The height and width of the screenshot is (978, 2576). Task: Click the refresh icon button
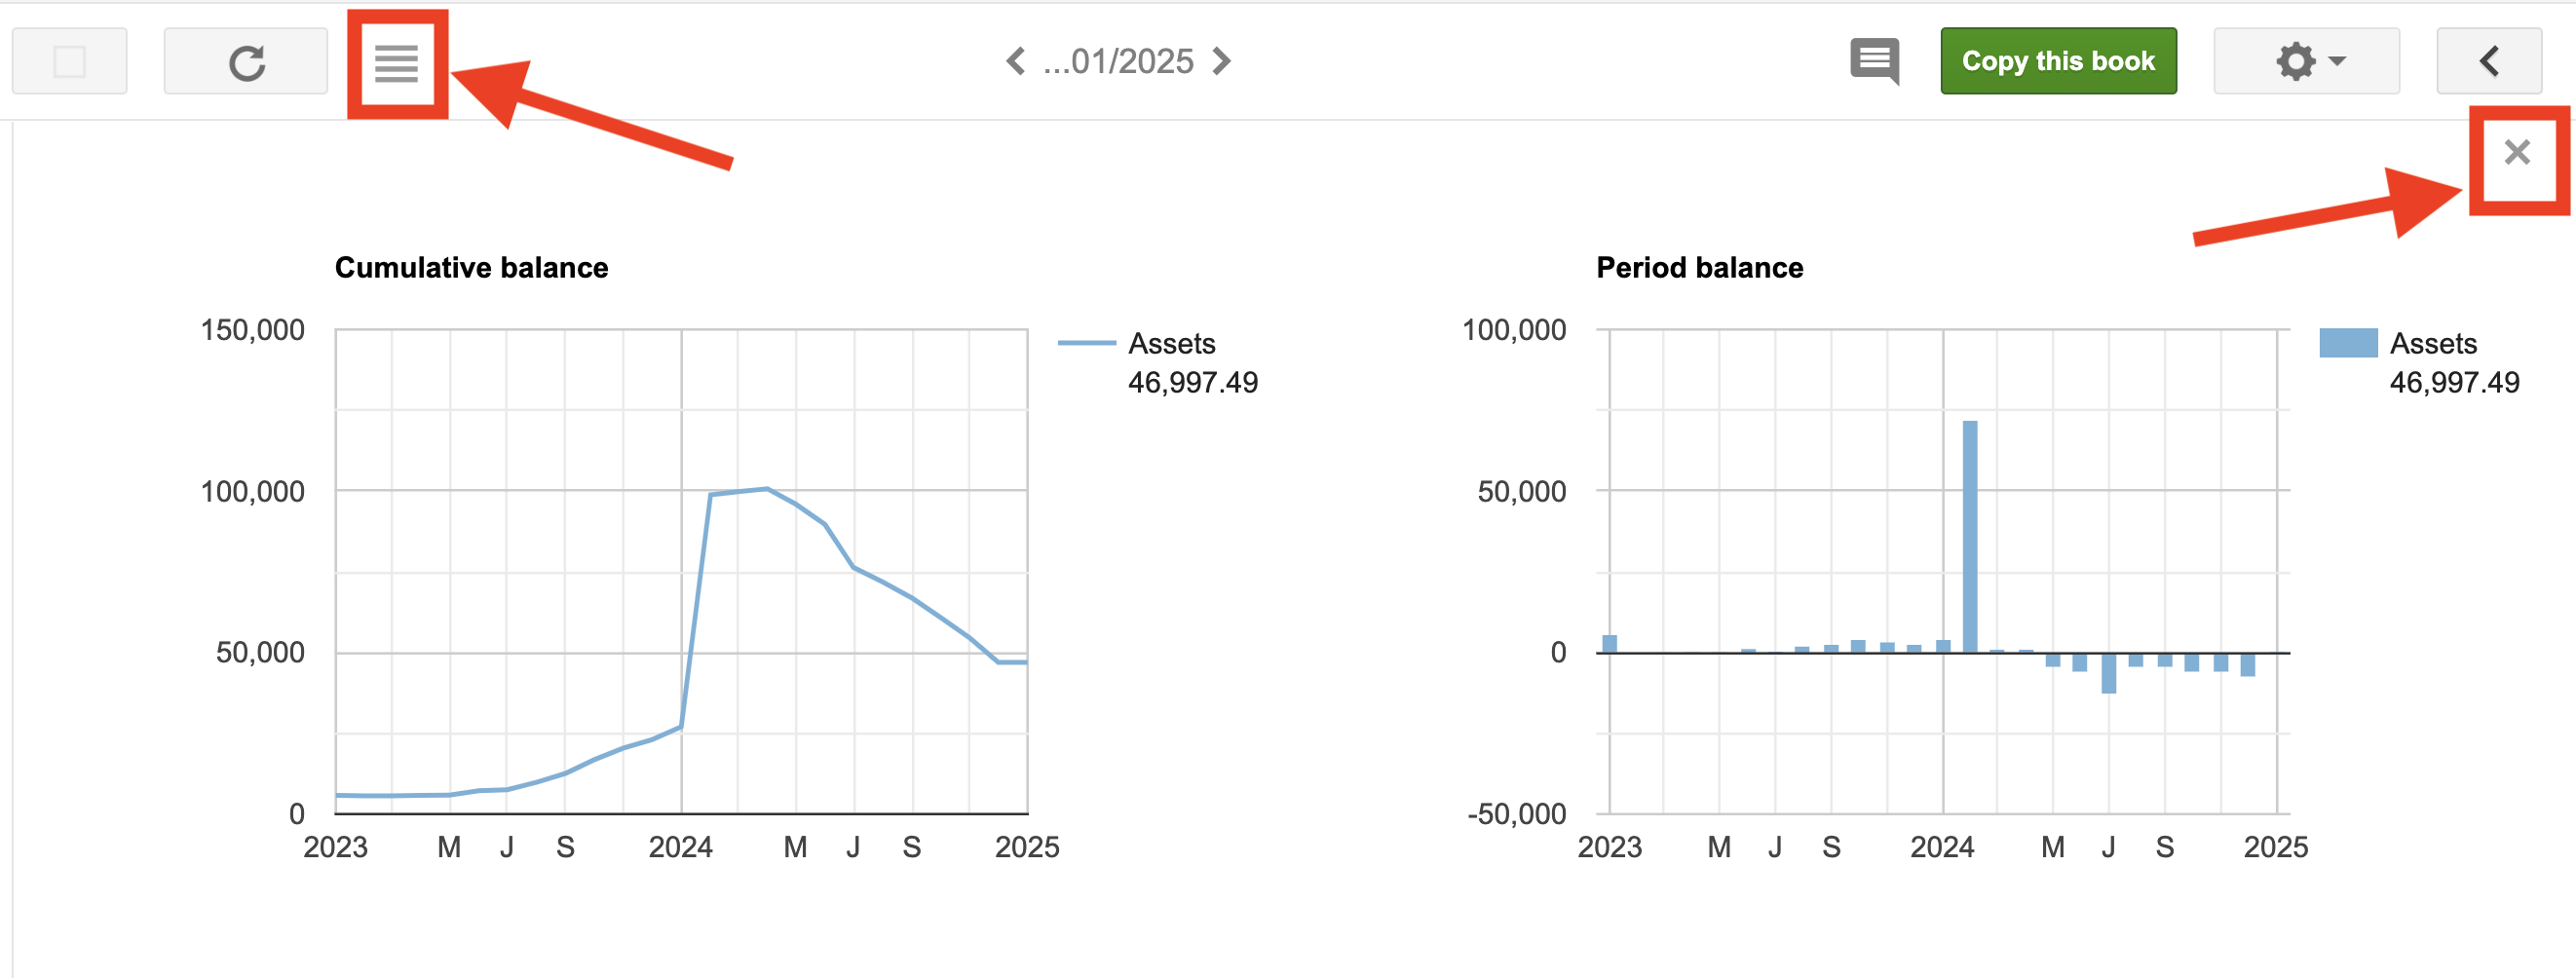point(246,62)
